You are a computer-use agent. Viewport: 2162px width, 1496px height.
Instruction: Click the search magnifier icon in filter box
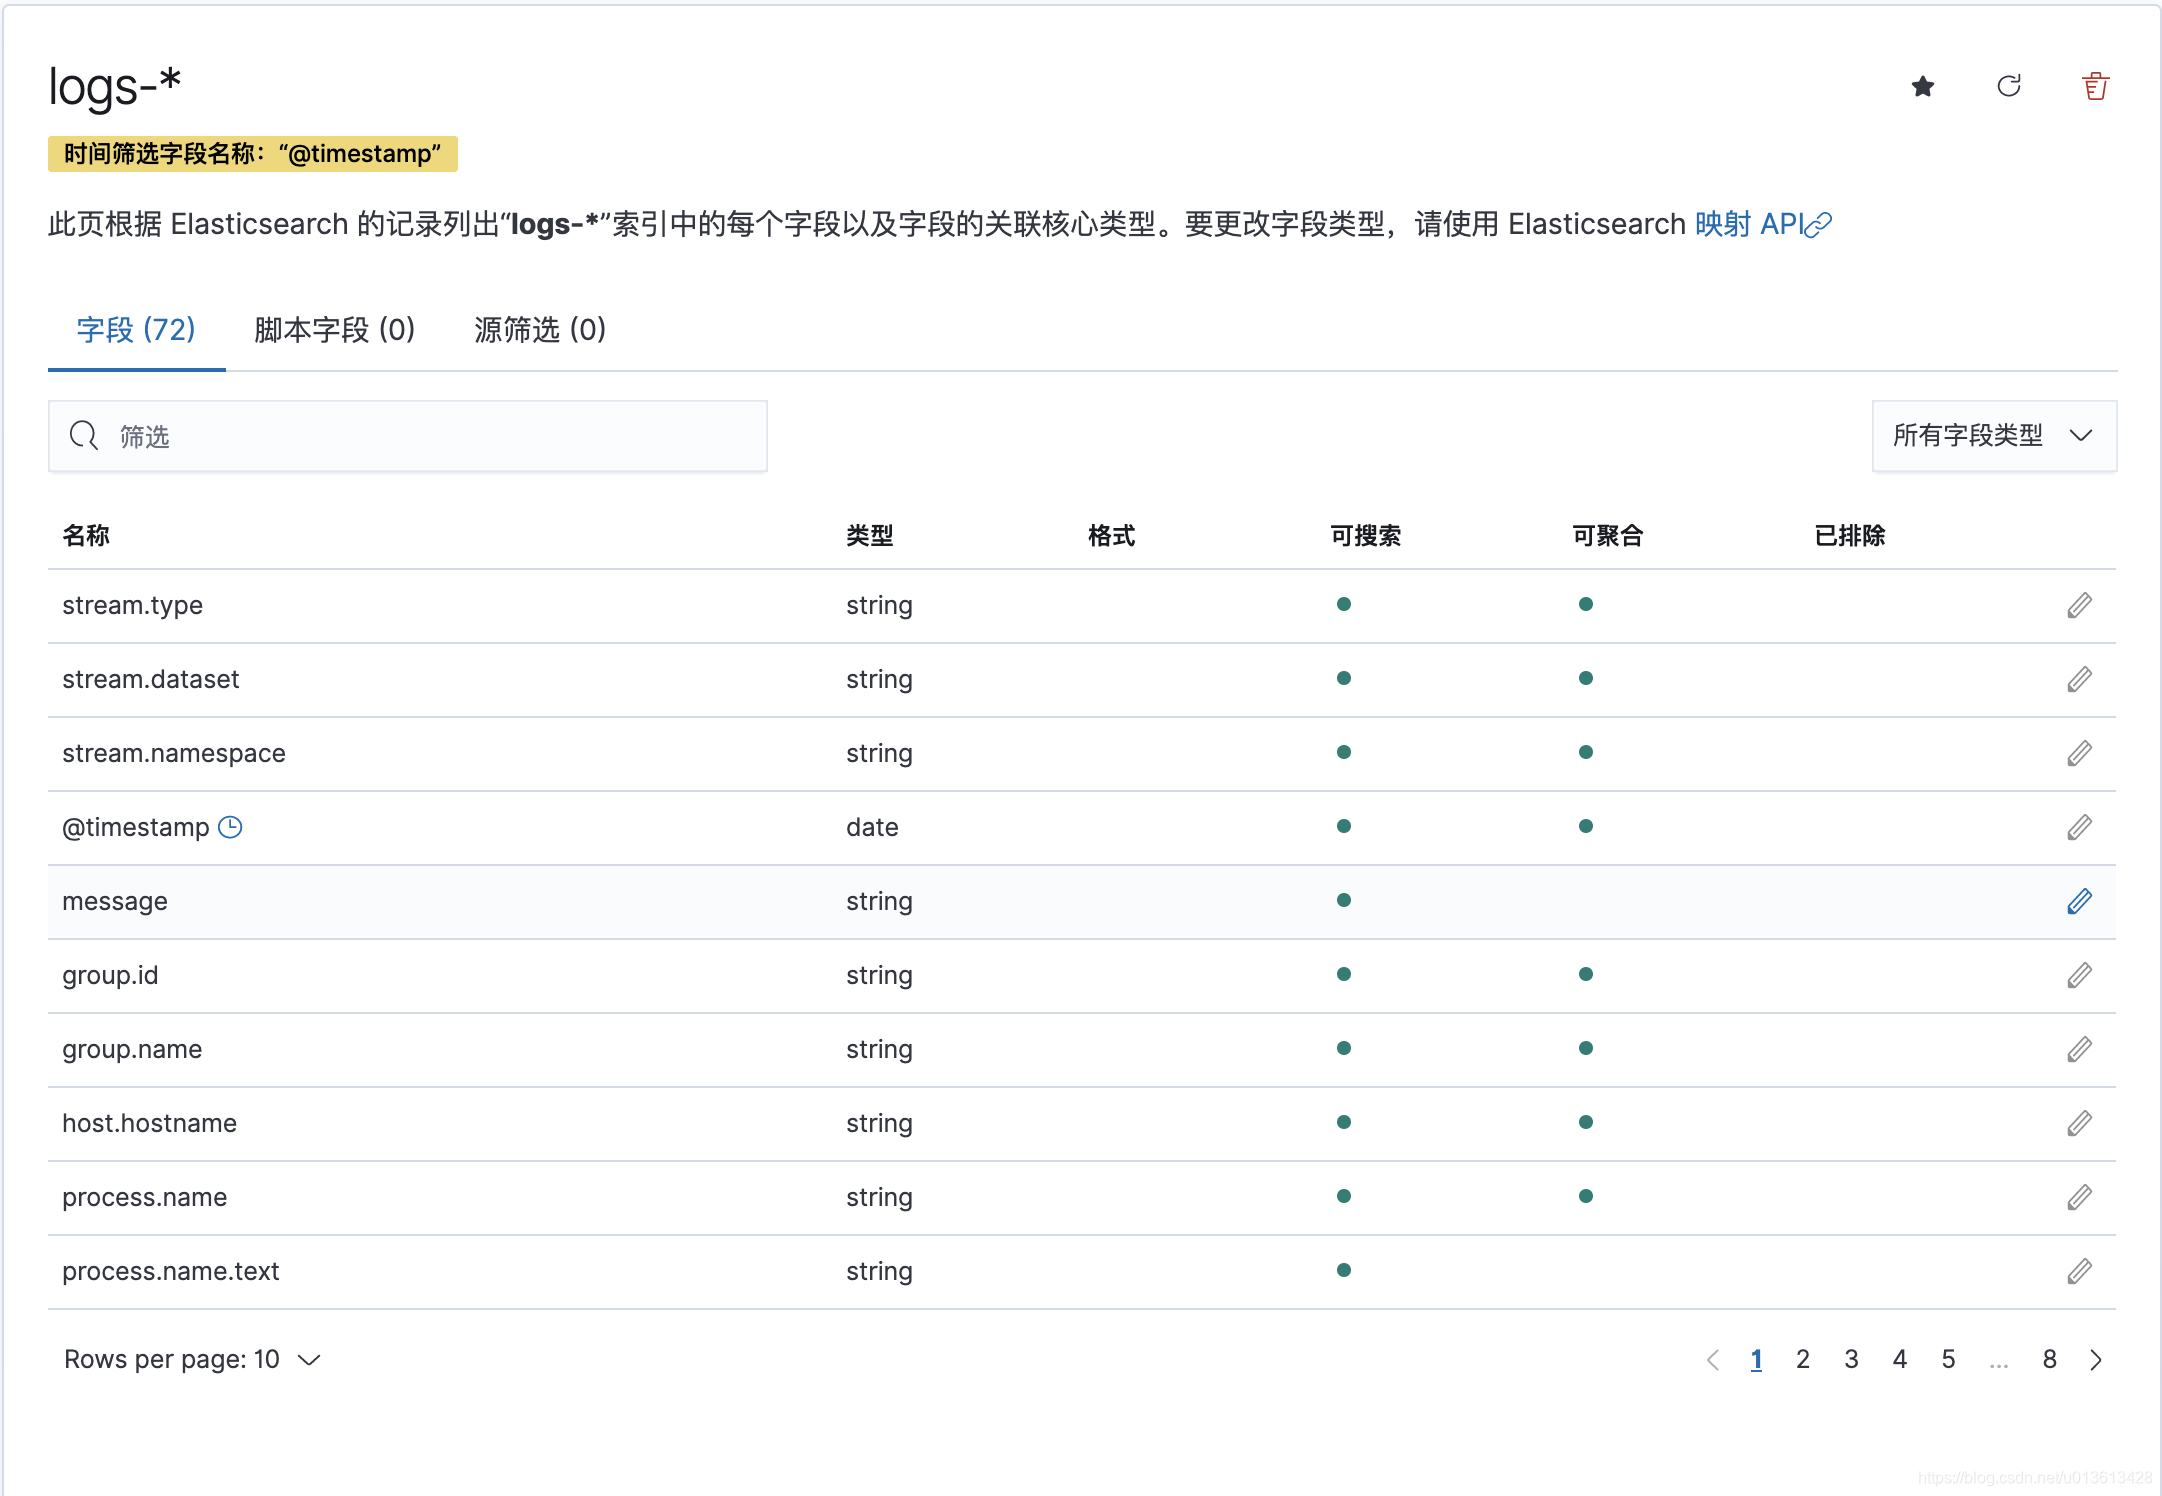click(84, 436)
